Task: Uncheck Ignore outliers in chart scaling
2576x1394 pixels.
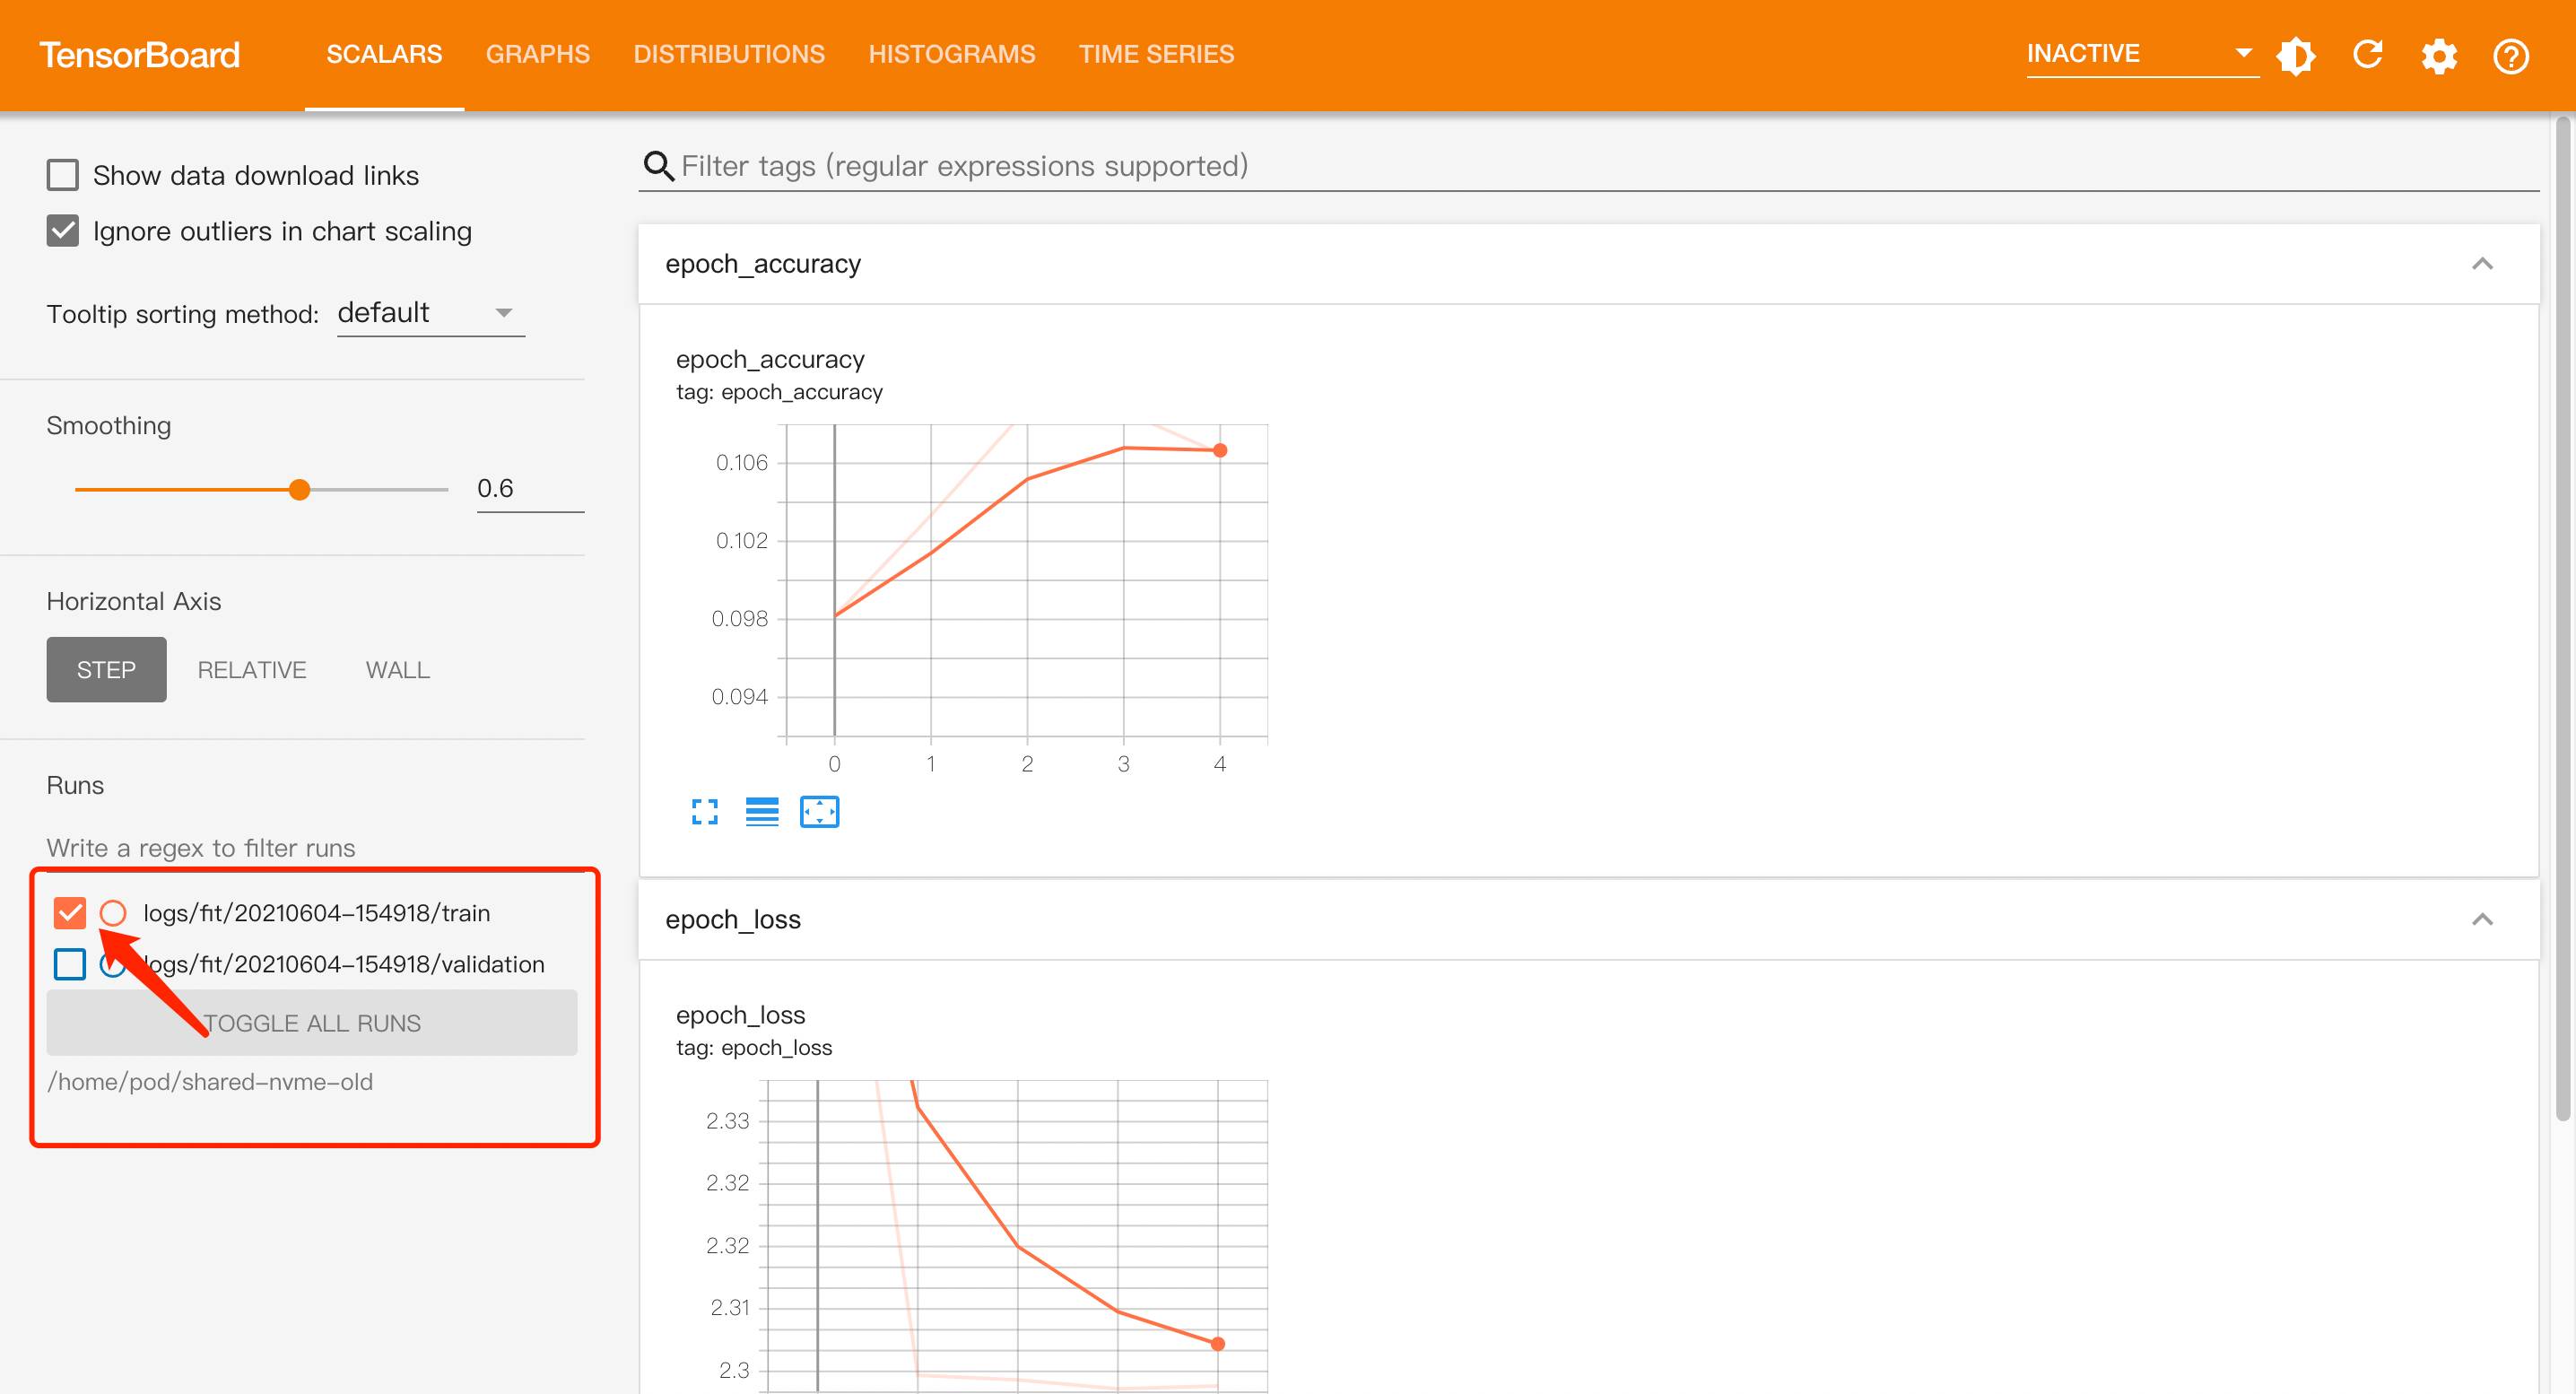Action: 63,231
